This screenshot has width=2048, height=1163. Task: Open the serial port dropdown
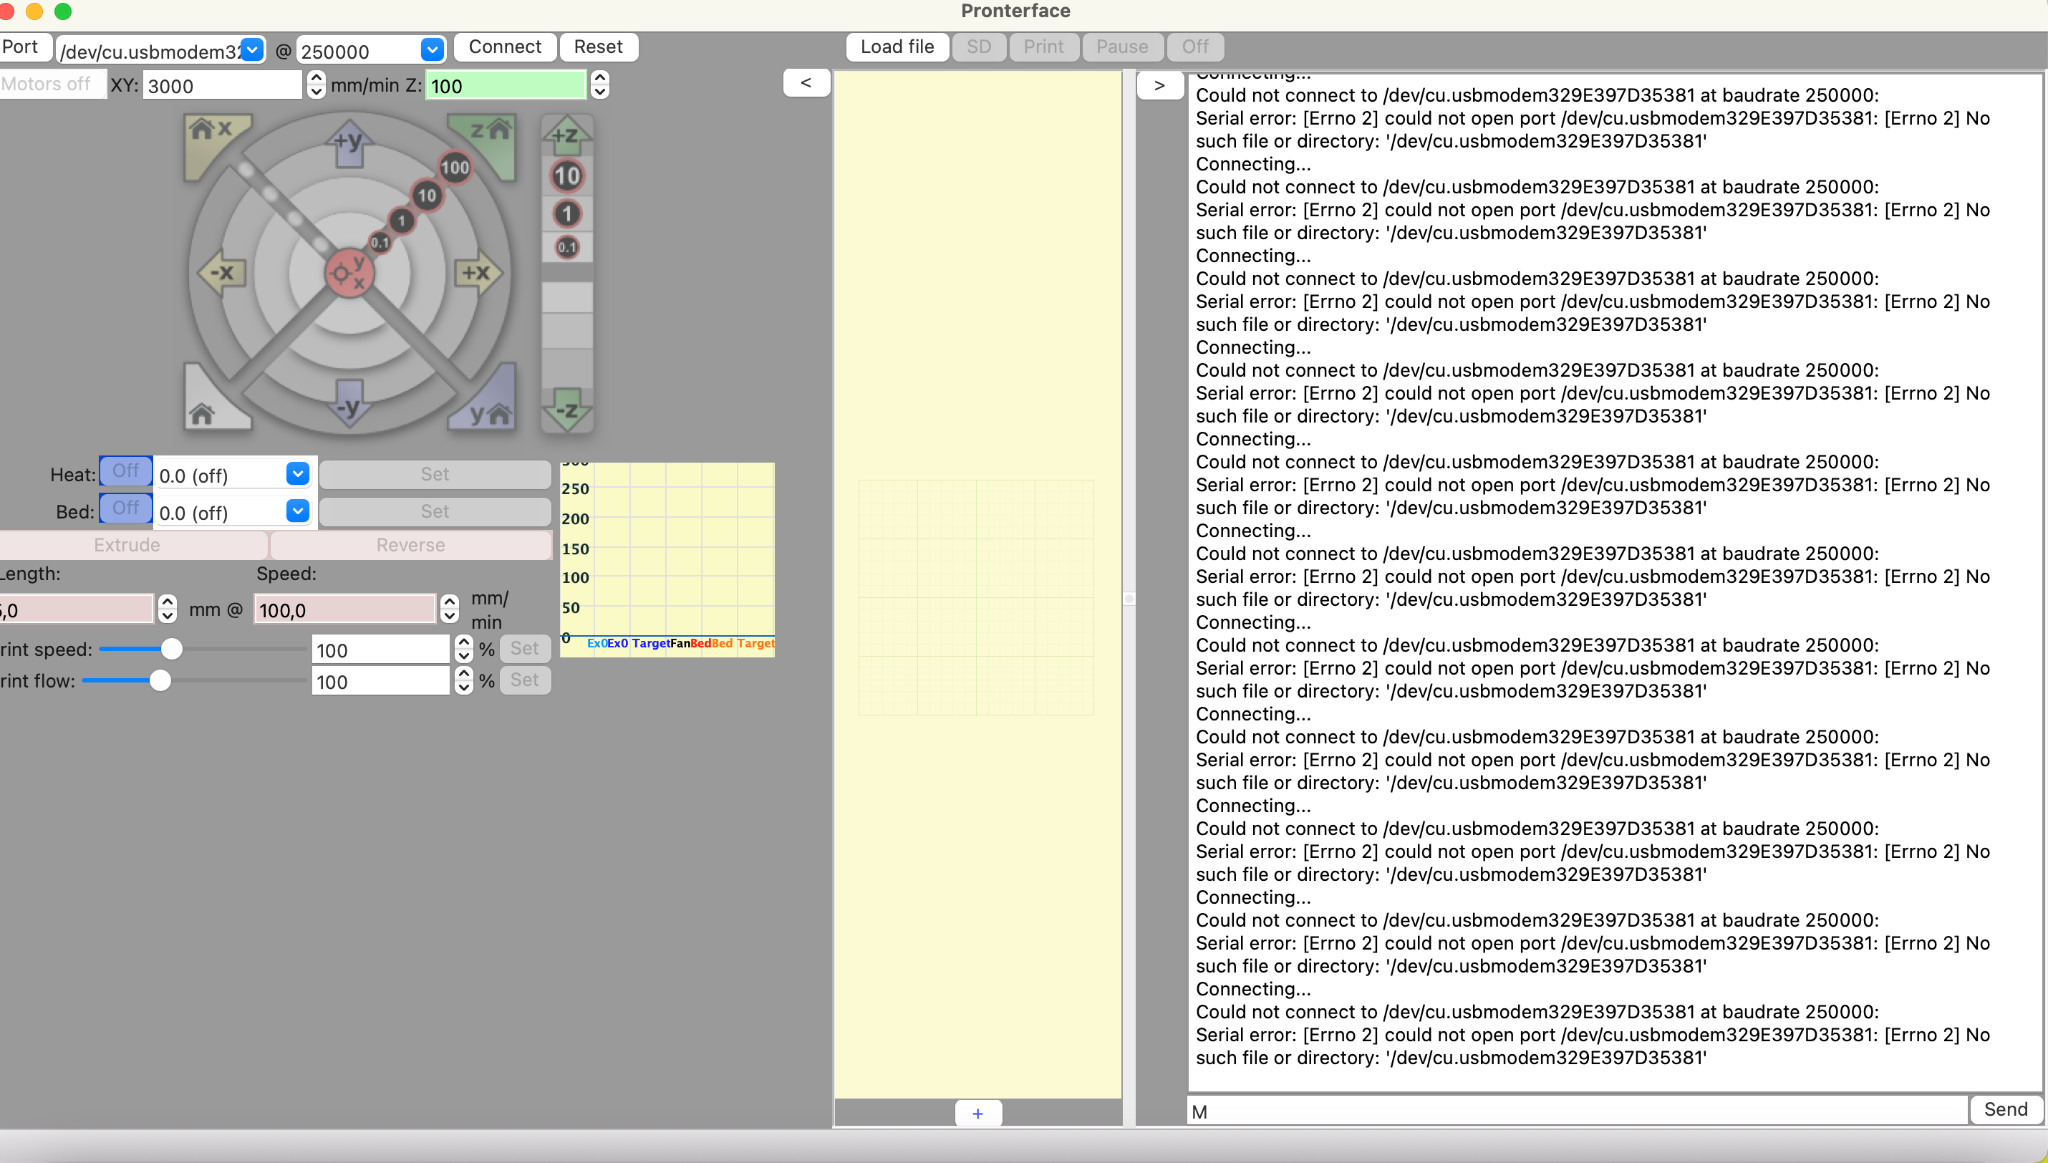[x=252, y=49]
